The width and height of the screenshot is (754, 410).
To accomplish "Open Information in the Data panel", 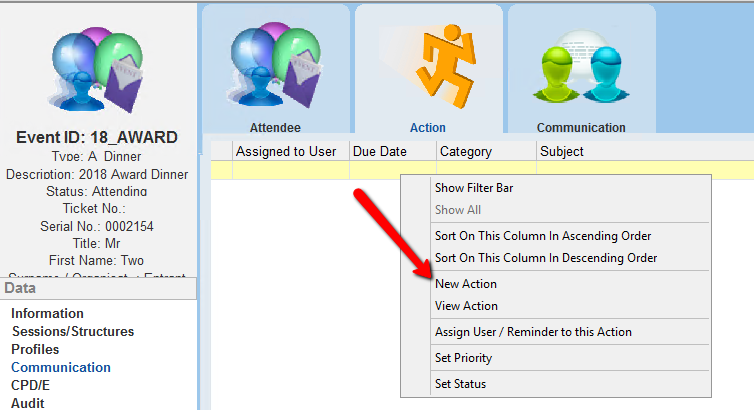I will (x=47, y=314).
